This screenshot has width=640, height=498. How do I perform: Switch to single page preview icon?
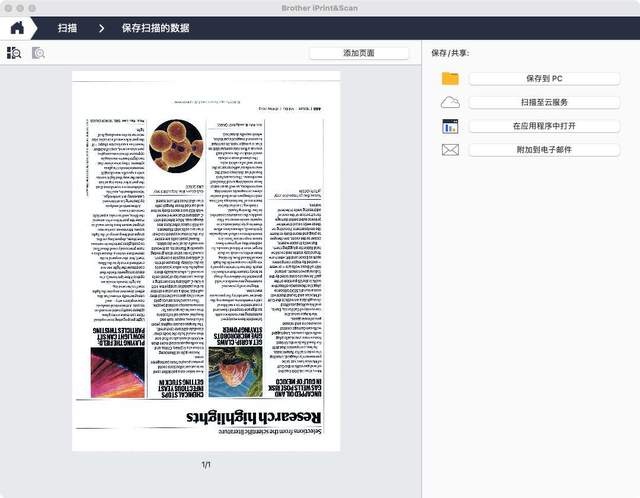click(x=38, y=53)
